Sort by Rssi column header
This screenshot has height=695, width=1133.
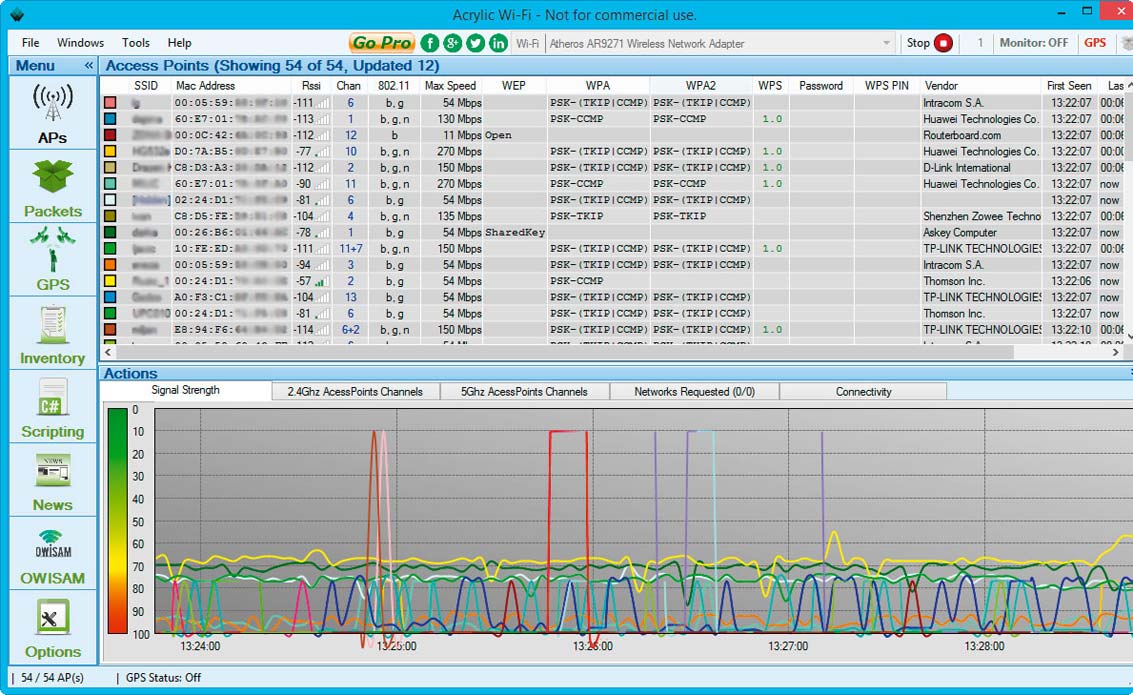pos(311,85)
